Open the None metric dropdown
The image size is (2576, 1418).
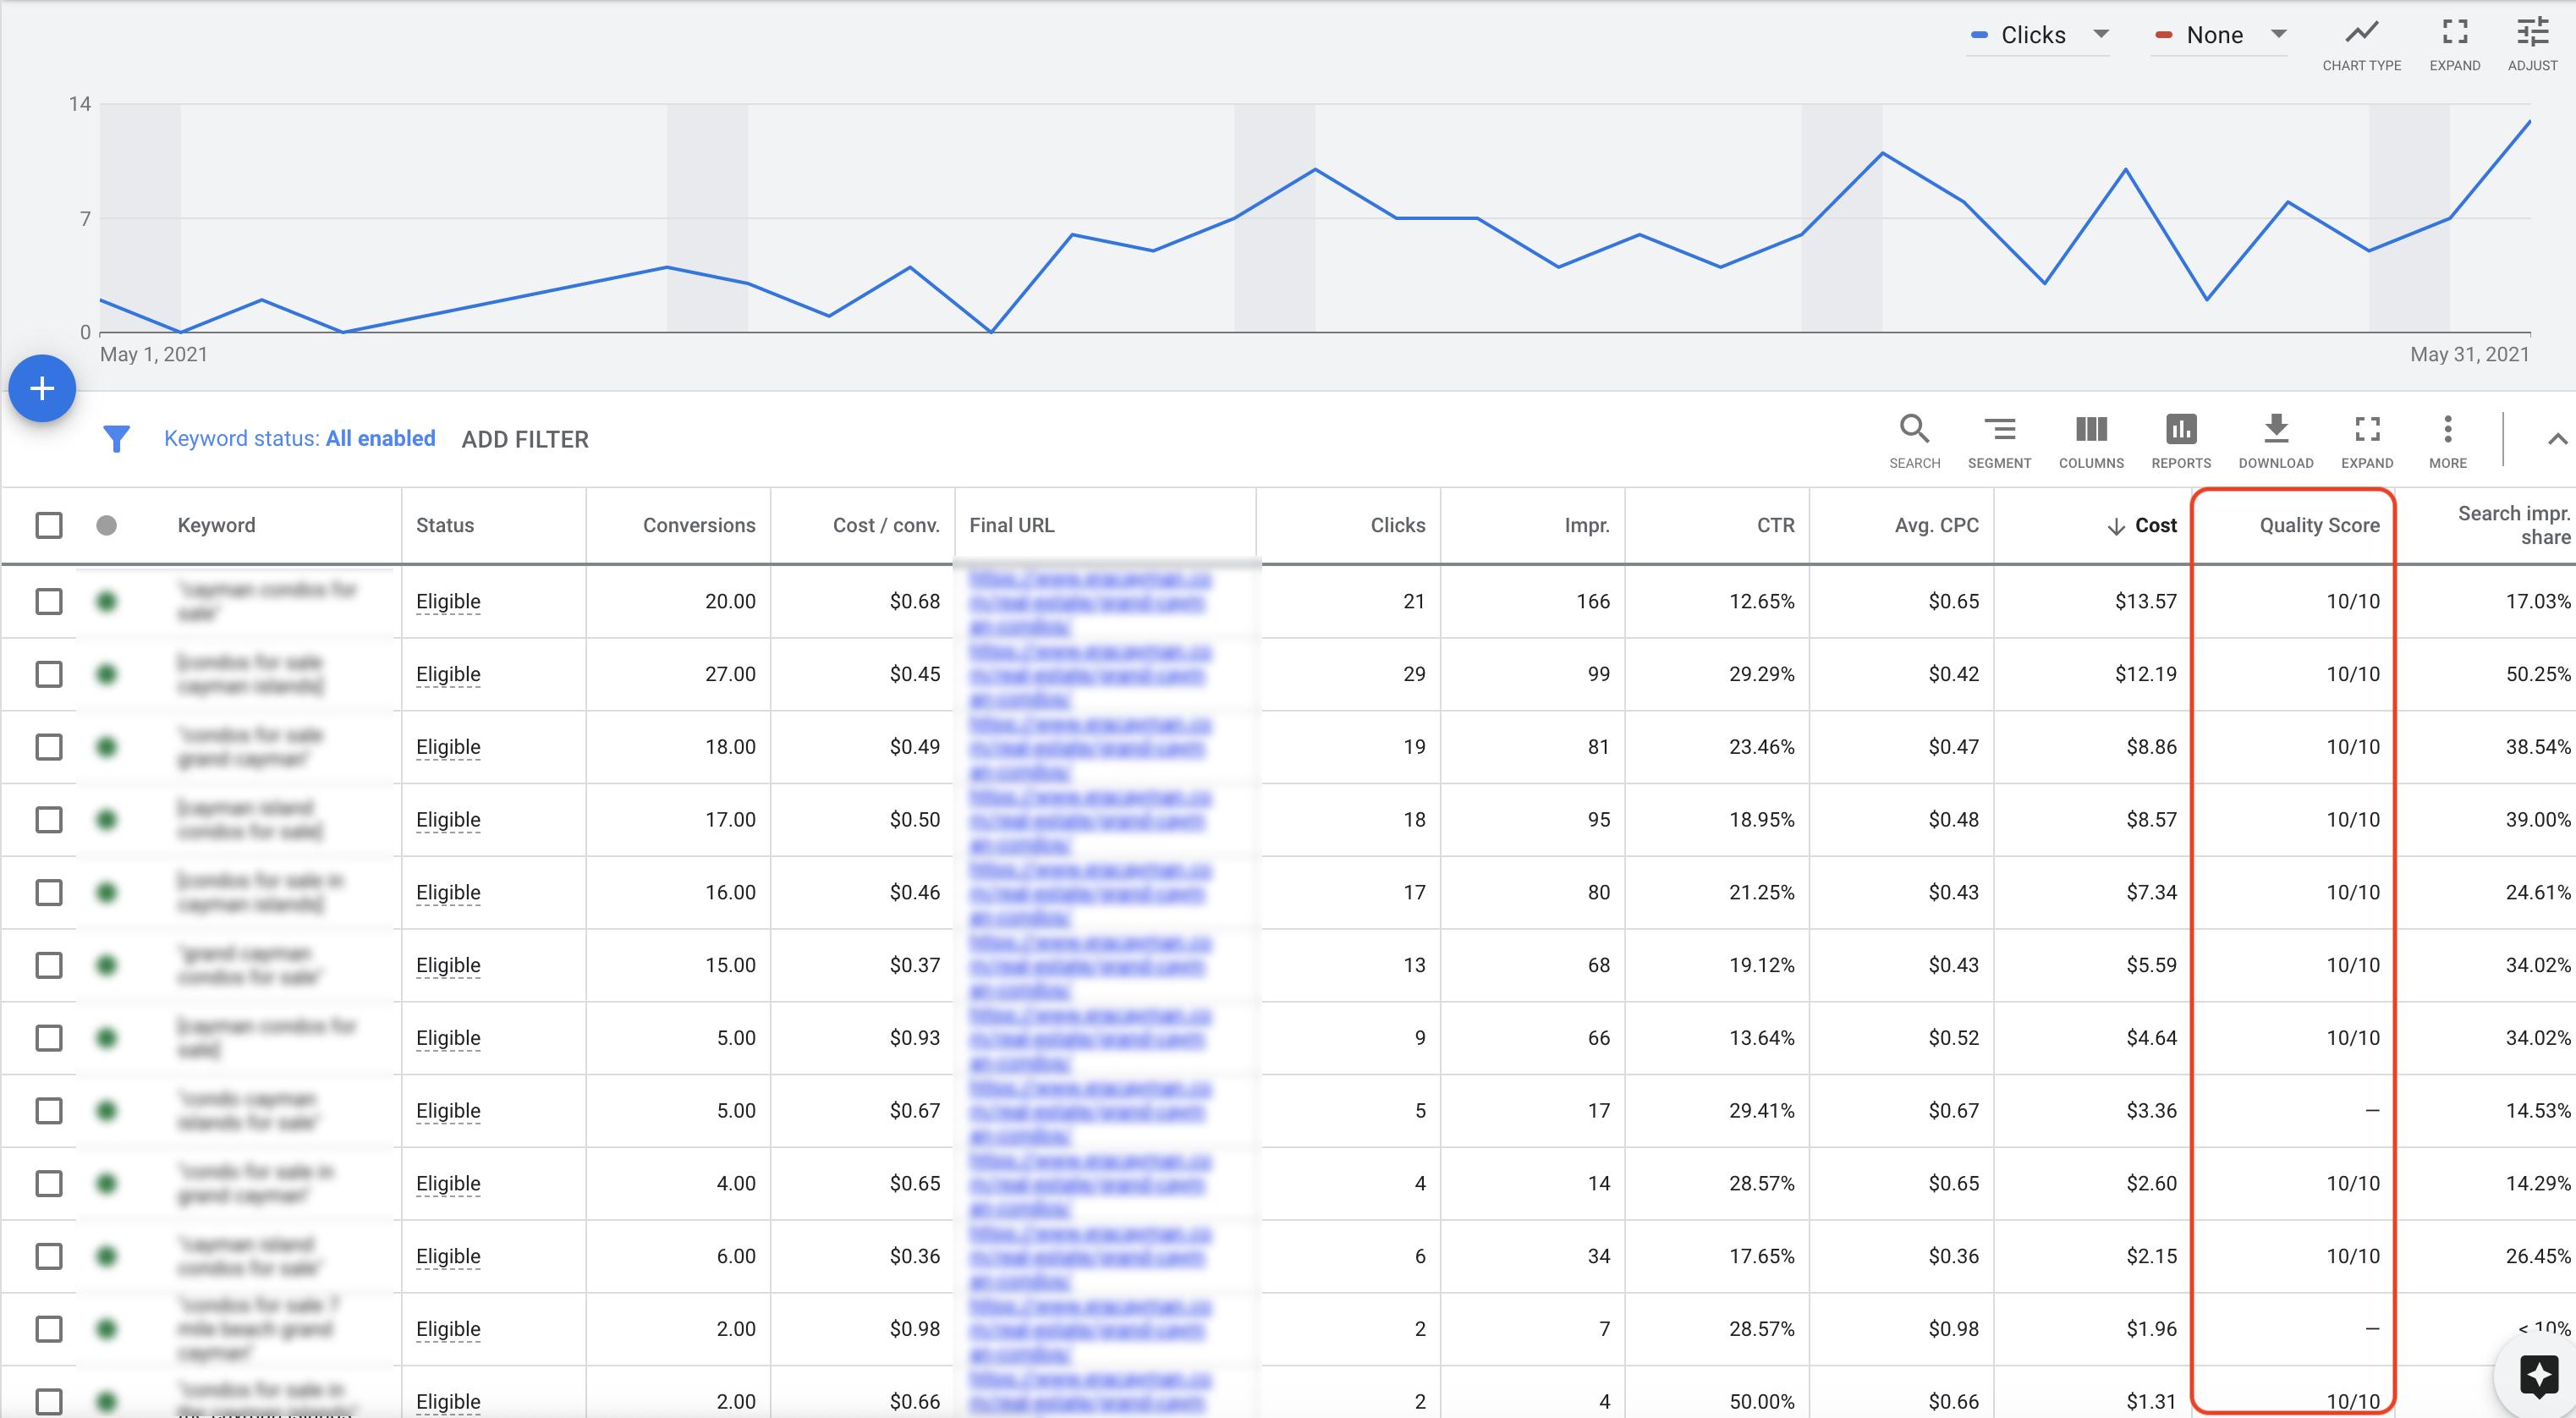pos(2218,35)
